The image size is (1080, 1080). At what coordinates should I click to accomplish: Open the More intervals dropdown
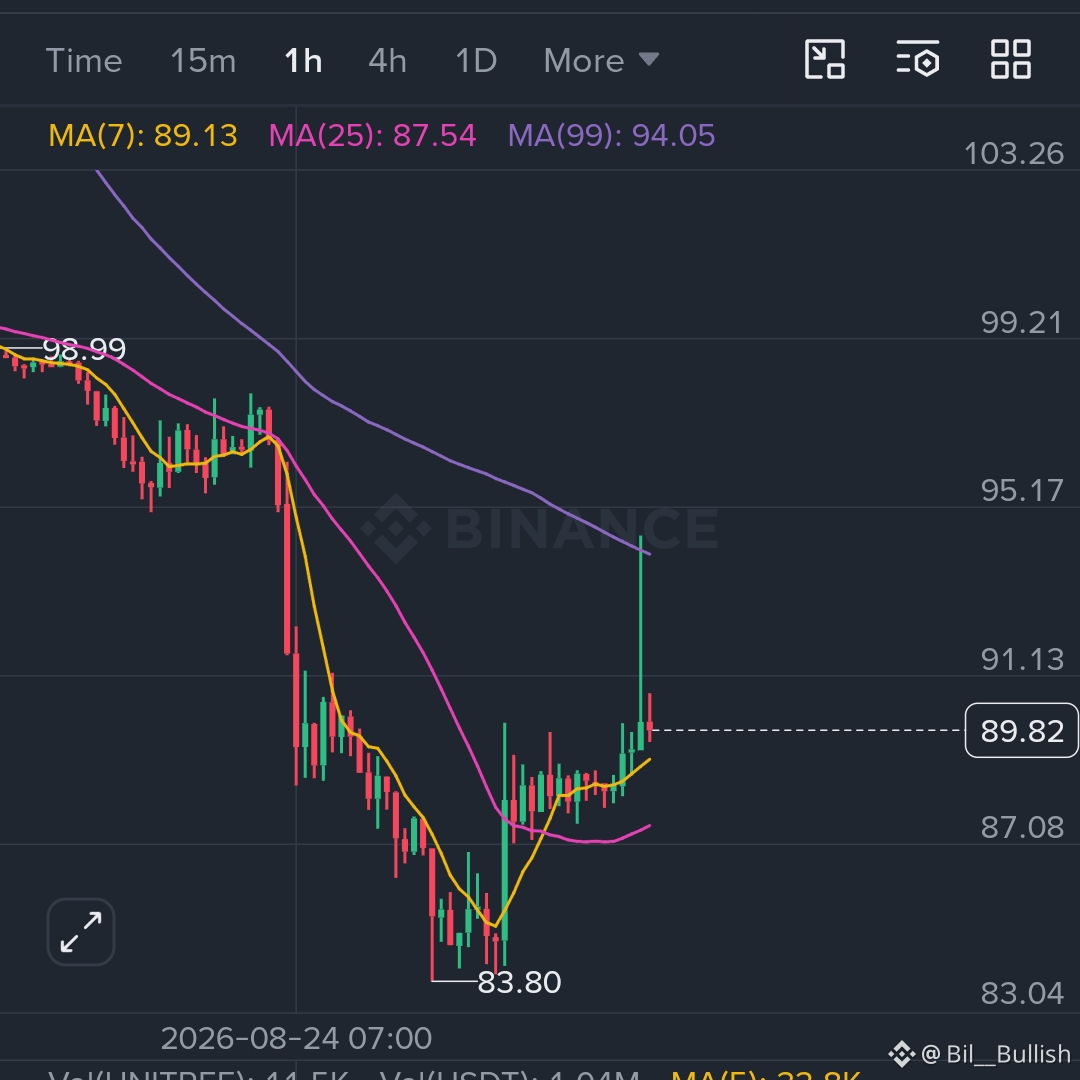601,61
